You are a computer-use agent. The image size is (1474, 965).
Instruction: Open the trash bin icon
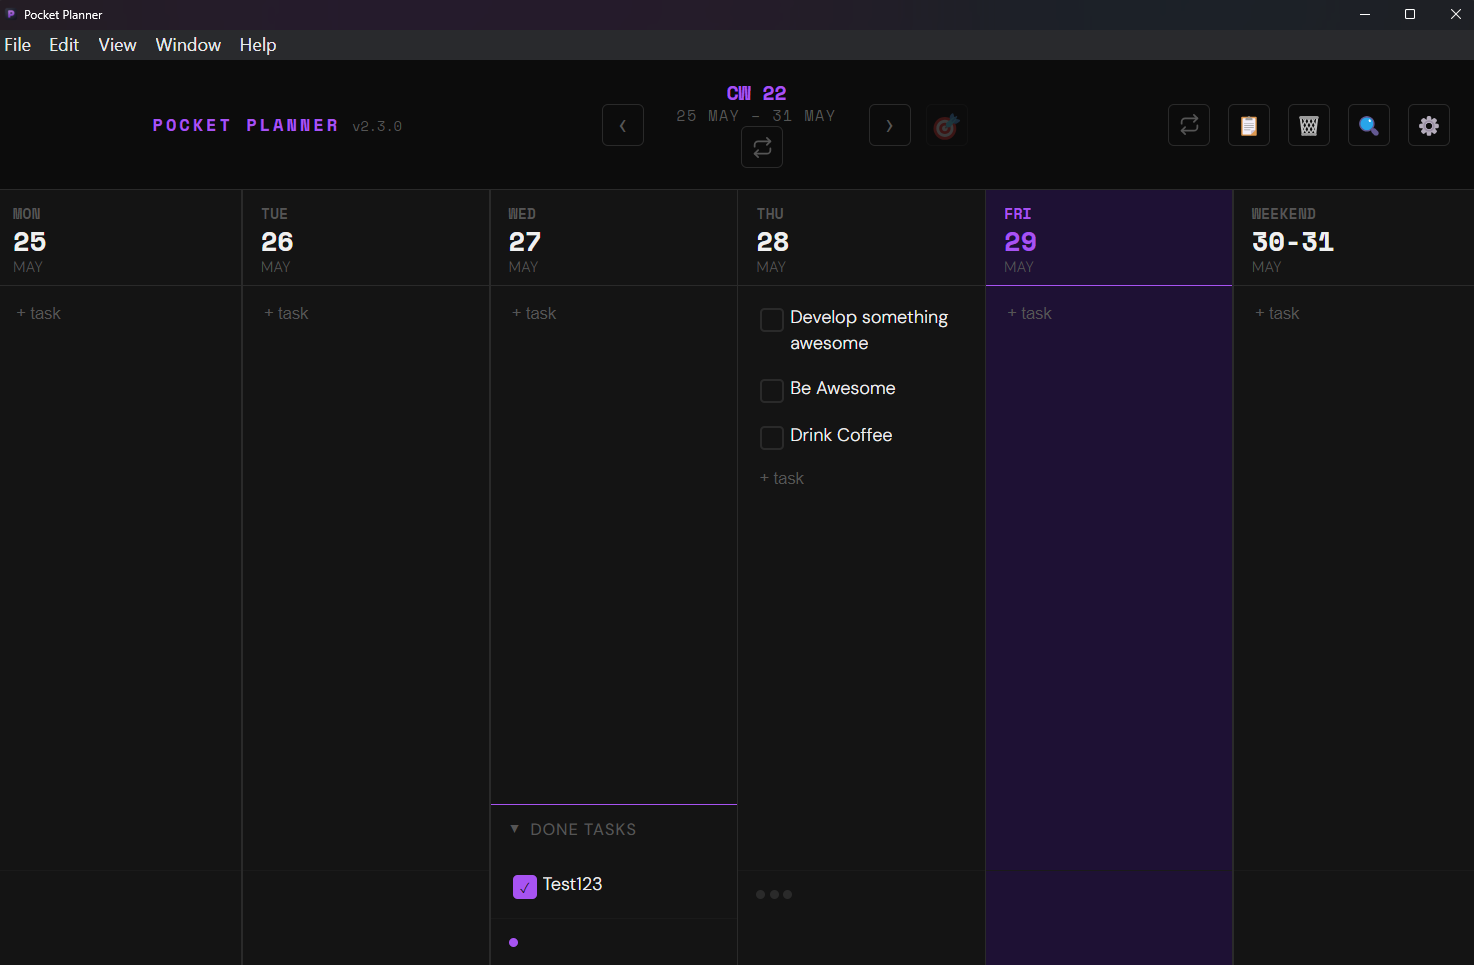(1309, 125)
